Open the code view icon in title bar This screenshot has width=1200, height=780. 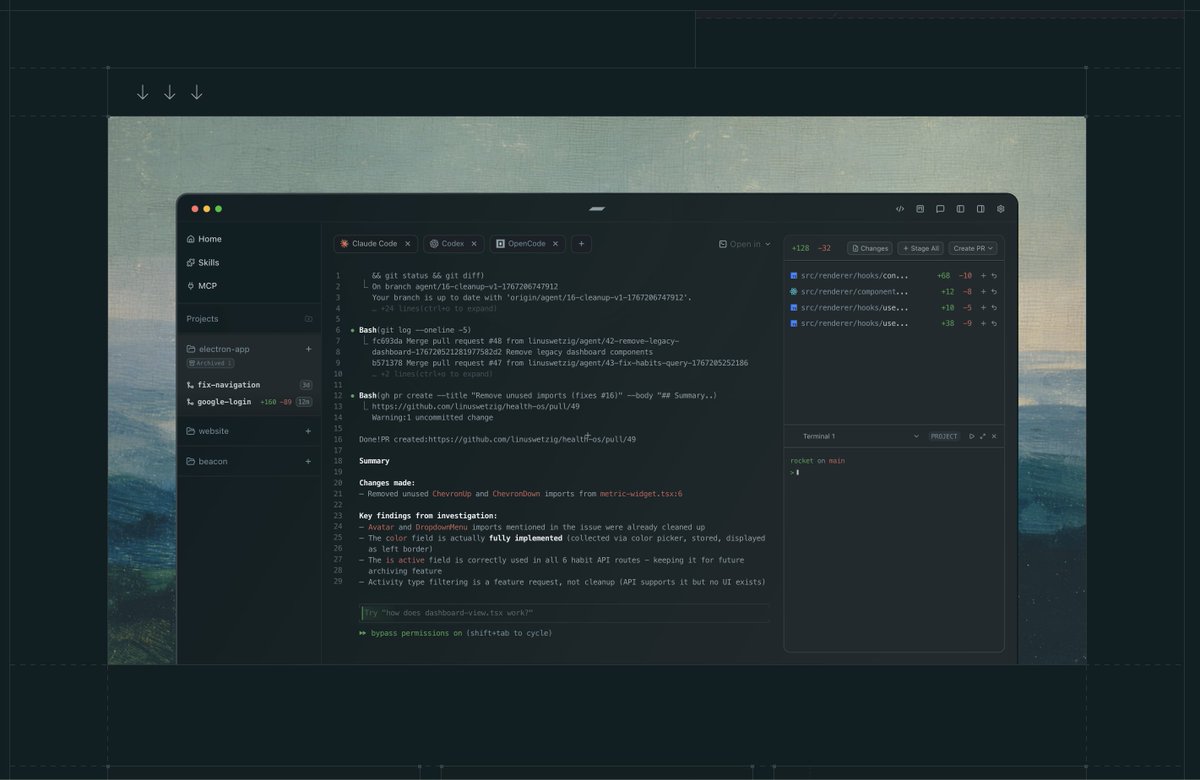(x=900, y=209)
